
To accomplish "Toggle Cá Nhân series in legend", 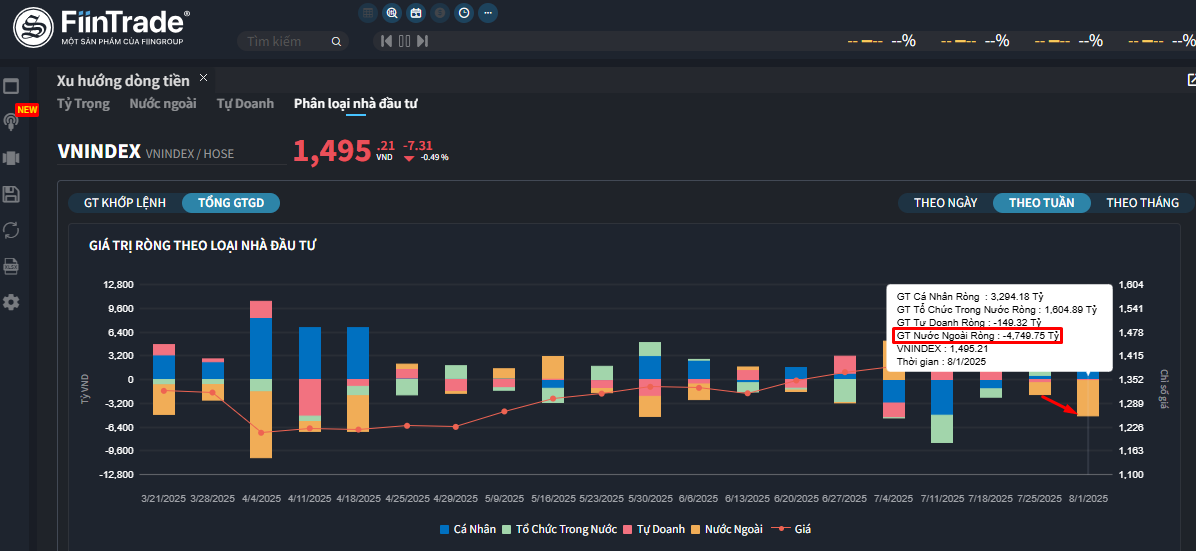I will click(x=468, y=529).
